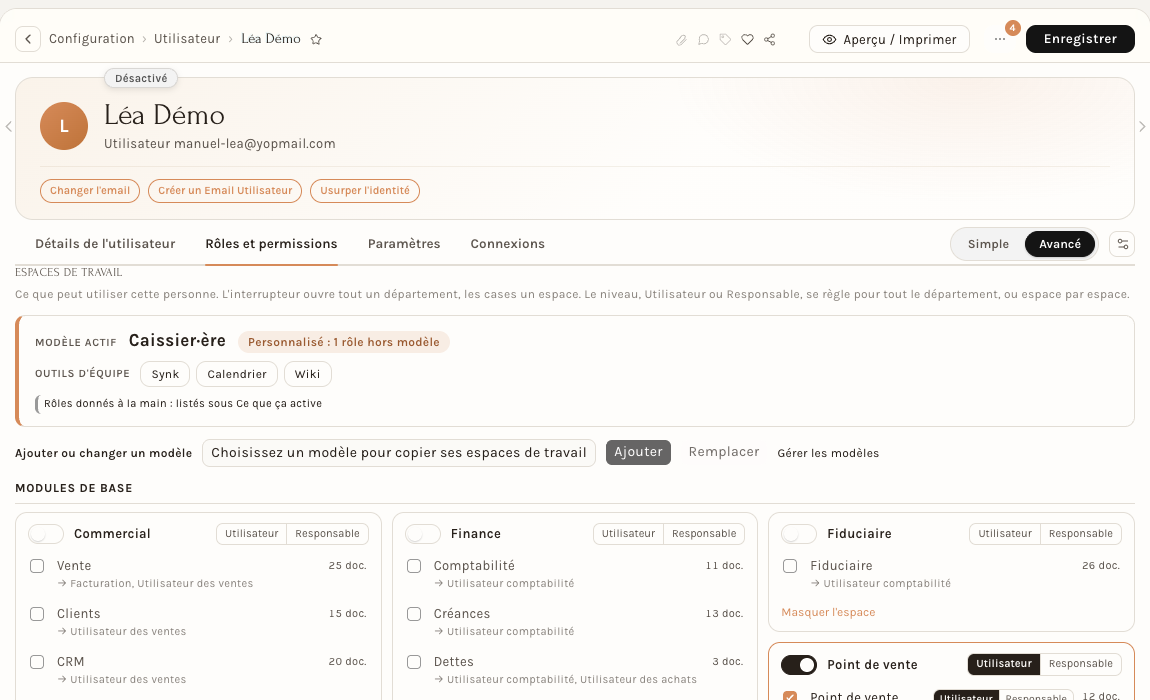Click the Caissier·ère model name
Image resolution: width=1150 pixels, height=700 pixels.
tap(177, 341)
